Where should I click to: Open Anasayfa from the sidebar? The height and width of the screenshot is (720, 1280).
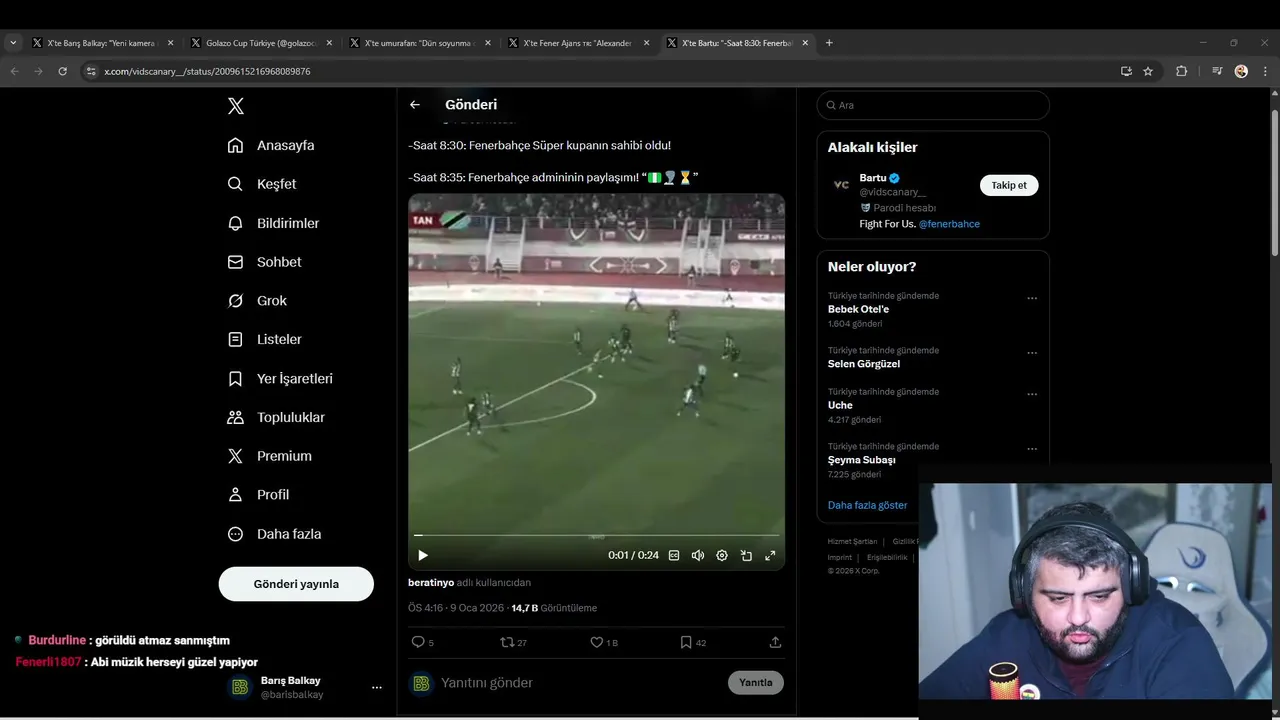click(x=271, y=145)
